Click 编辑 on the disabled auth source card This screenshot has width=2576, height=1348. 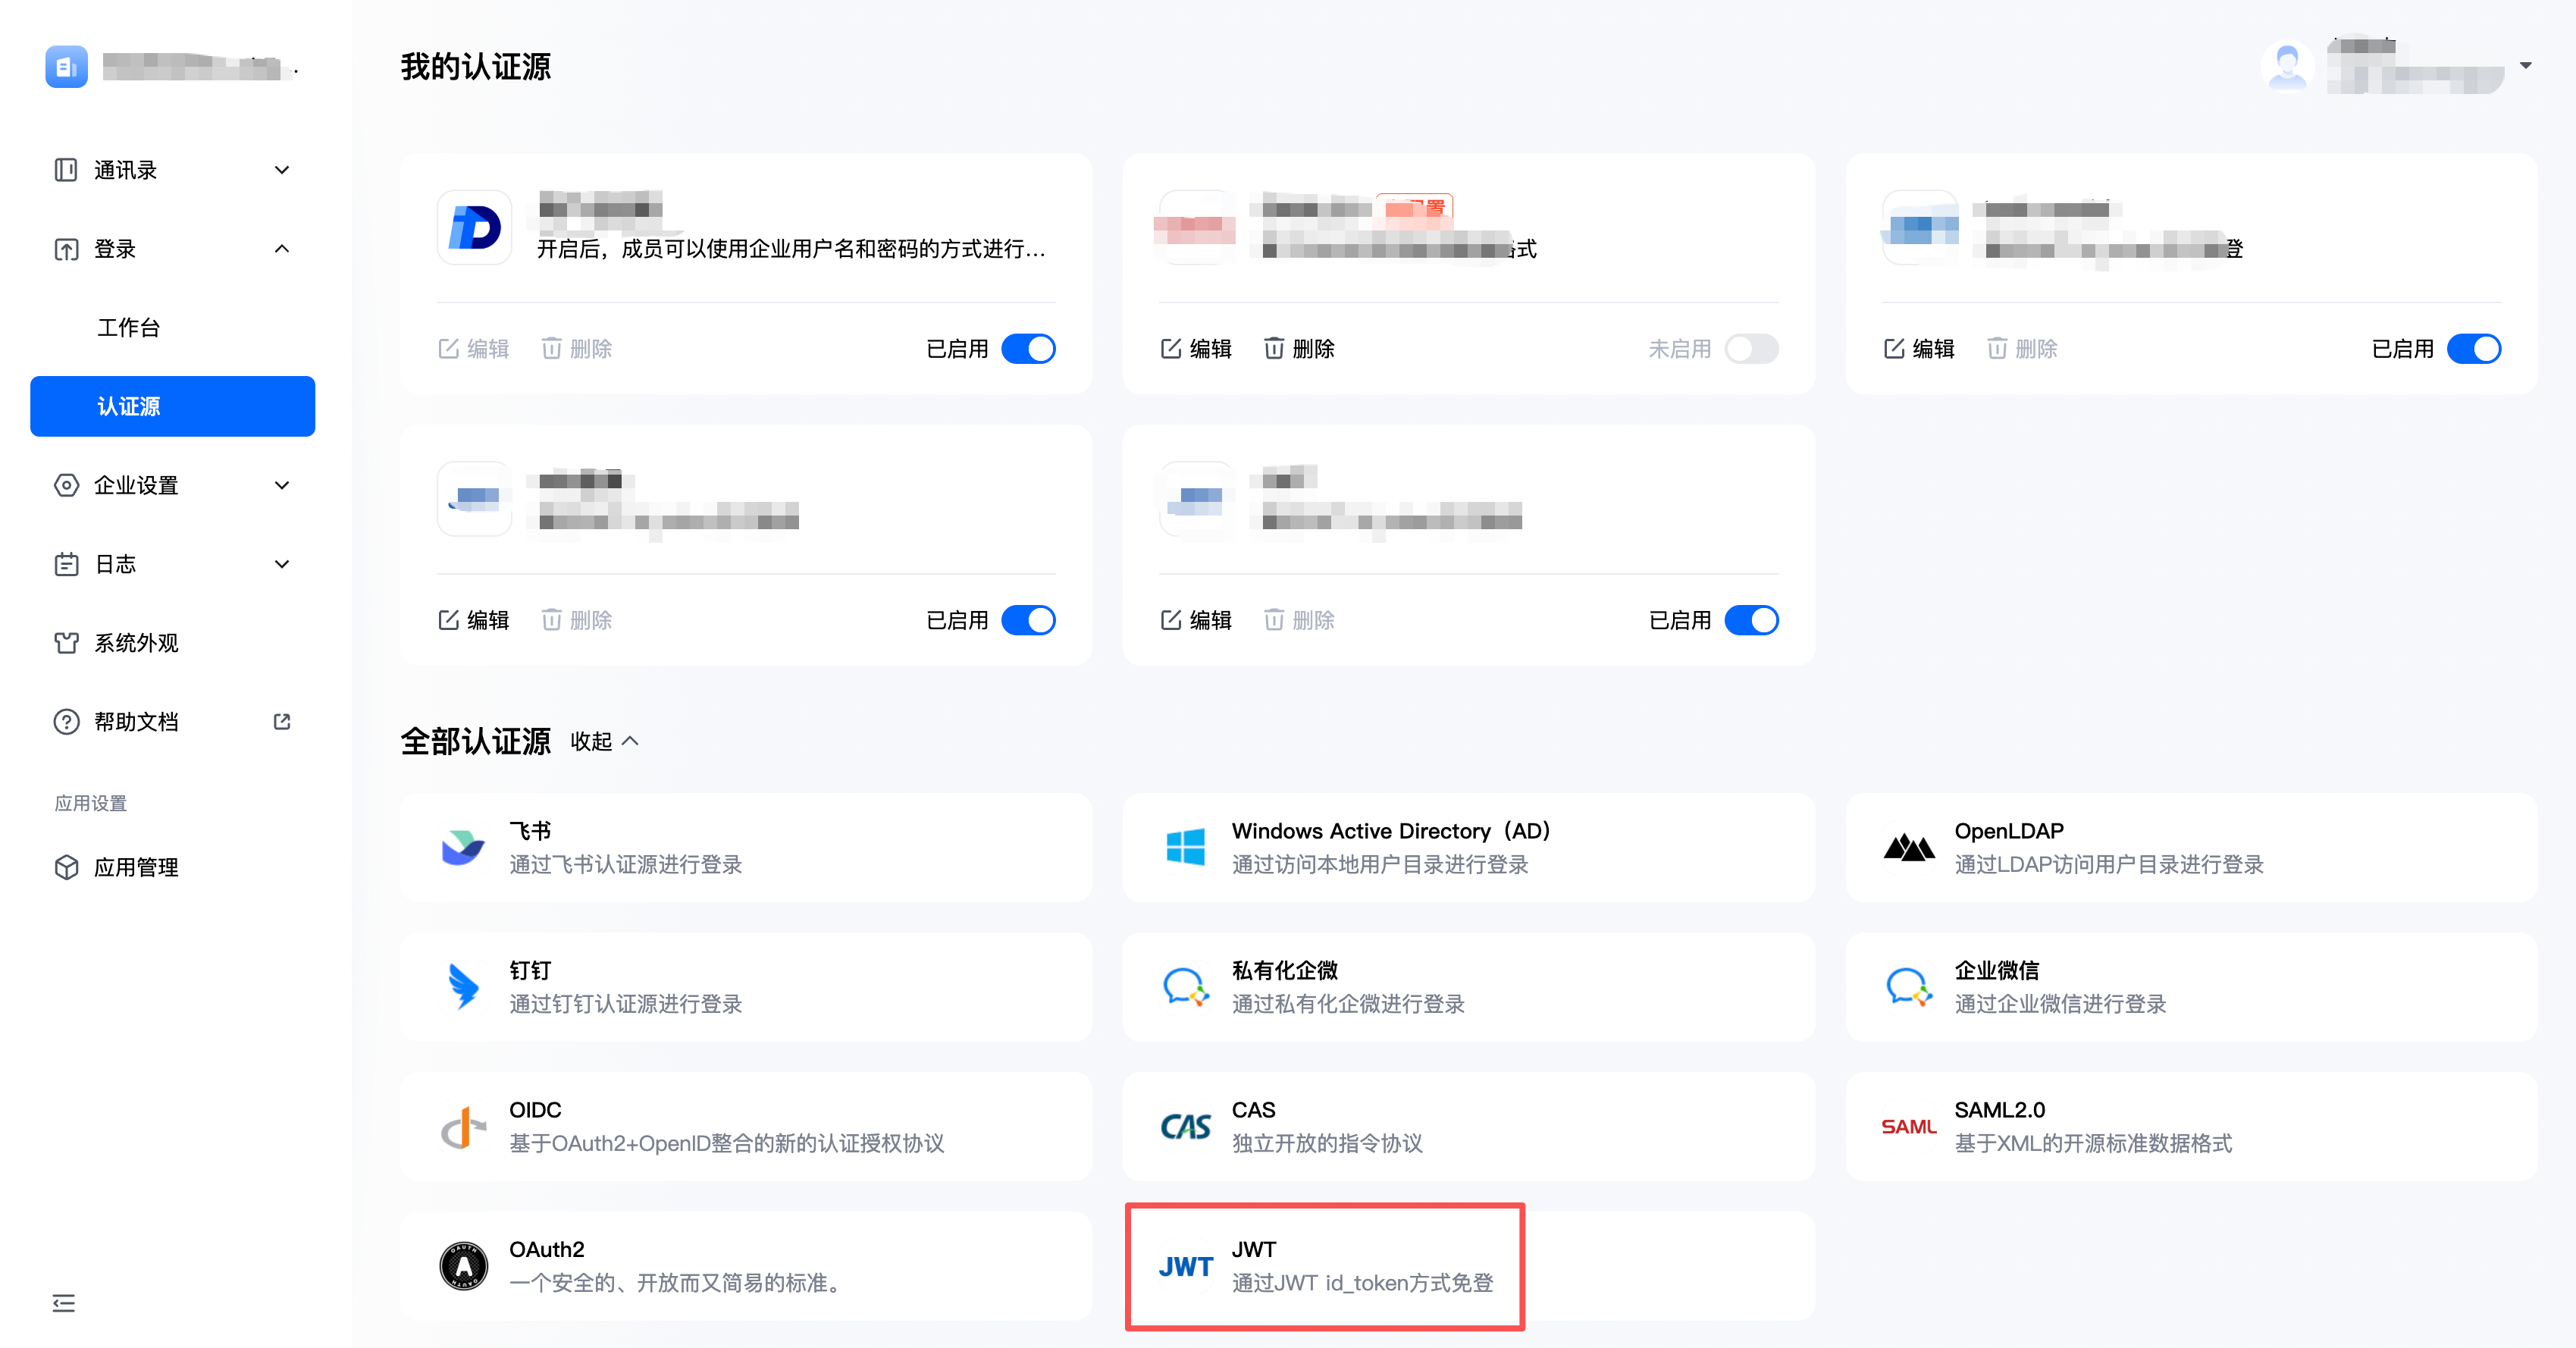point(1196,348)
